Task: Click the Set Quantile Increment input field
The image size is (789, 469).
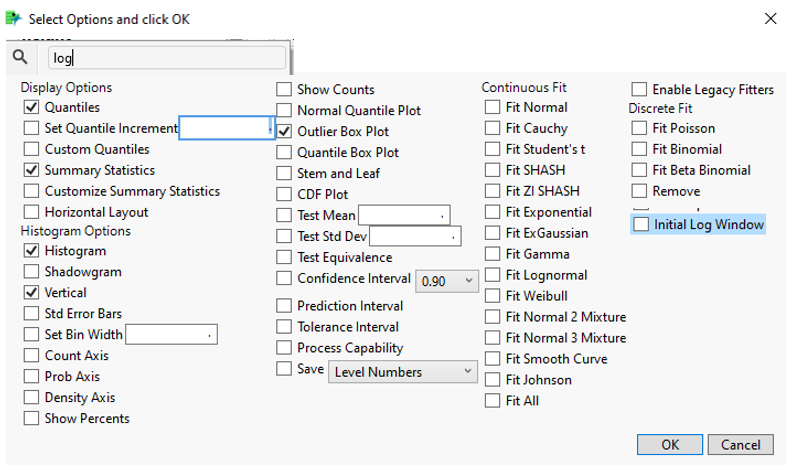Action: 226,128
